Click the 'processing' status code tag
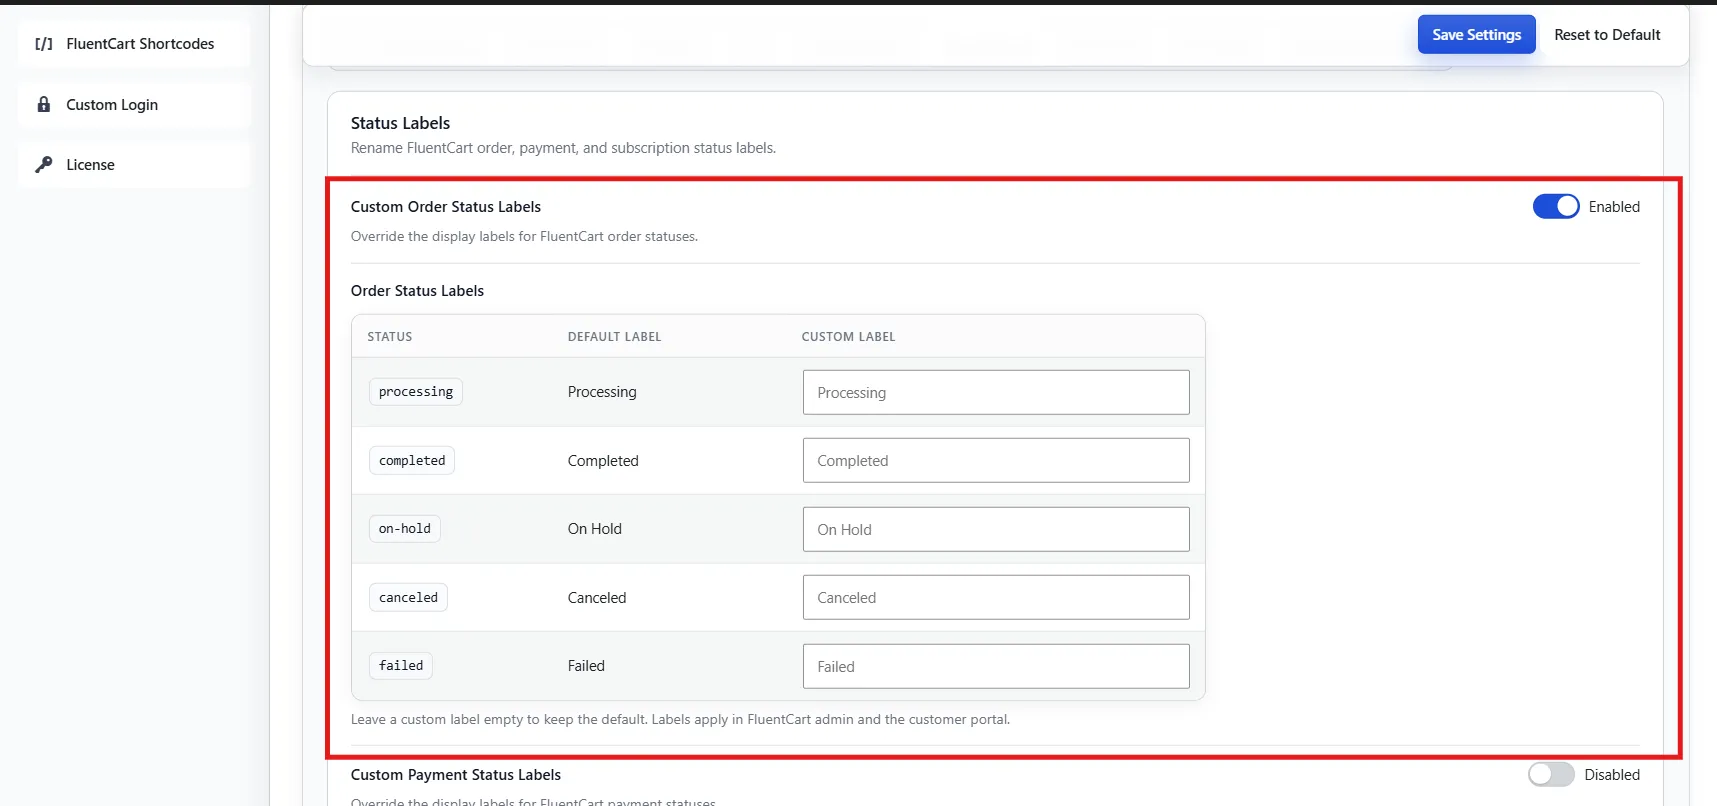The width and height of the screenshot is (1717, 806). pyautogui.click(x=416, y=392)
